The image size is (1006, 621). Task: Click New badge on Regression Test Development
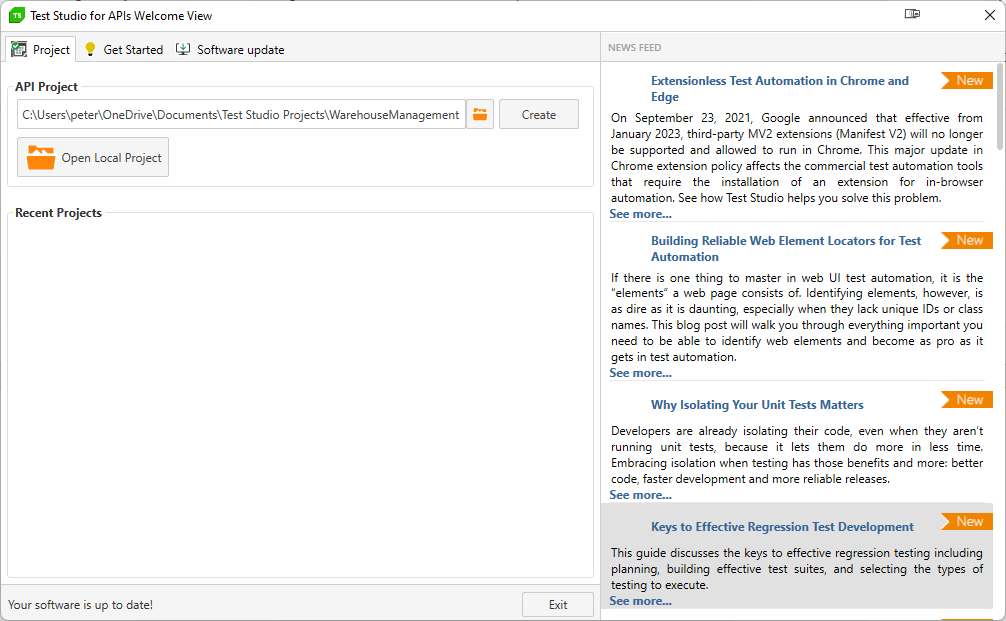pos(967,522)
